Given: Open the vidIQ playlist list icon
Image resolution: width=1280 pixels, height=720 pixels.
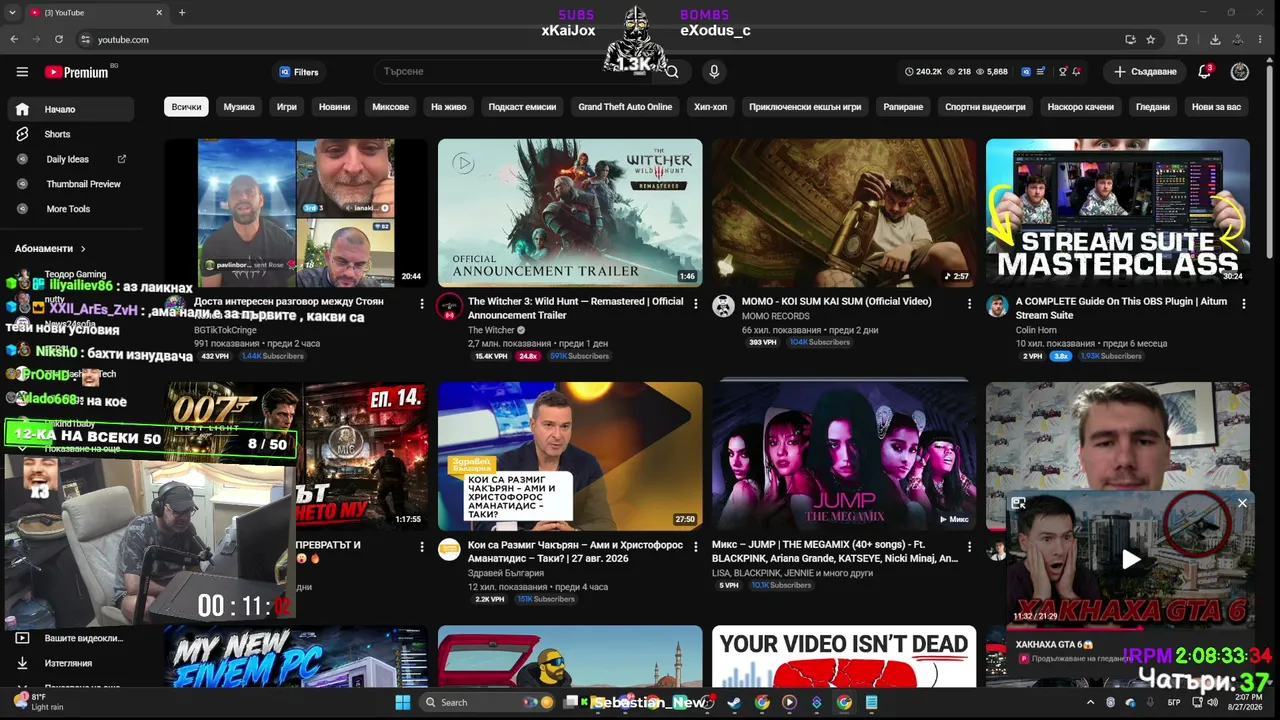Looking at the screenshot, I should coord(1042,72).
